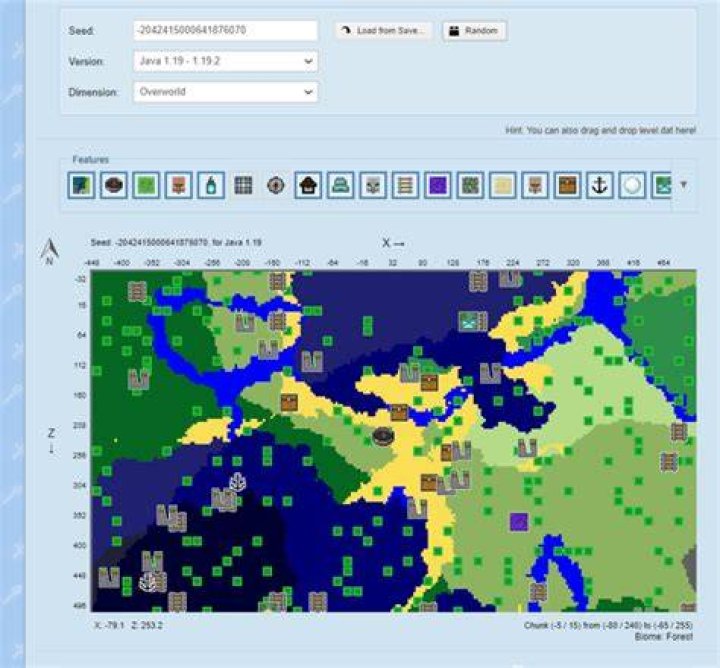Image resolution: width=720 pixels, height=668 pixels.
Task: Click the 'X →' axis label
Action: click(x=393, y=243)
